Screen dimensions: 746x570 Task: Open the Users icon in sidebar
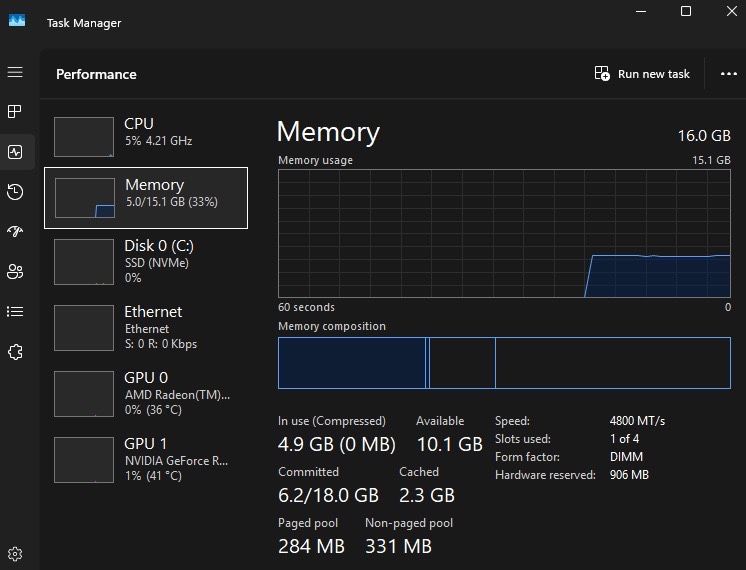15,271
